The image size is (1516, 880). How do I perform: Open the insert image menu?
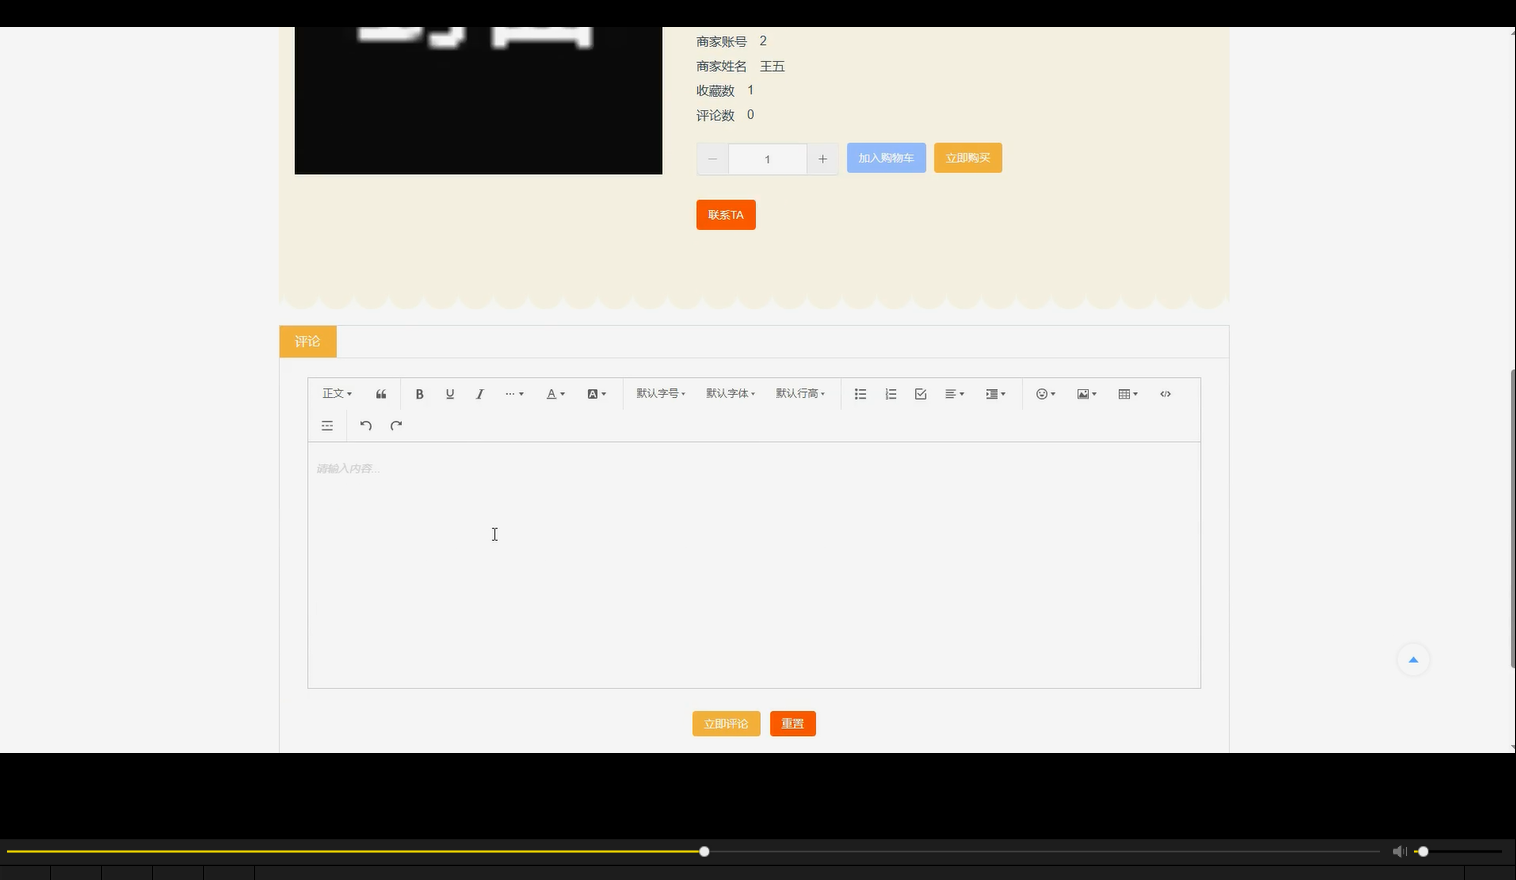tap(1087, 394)
